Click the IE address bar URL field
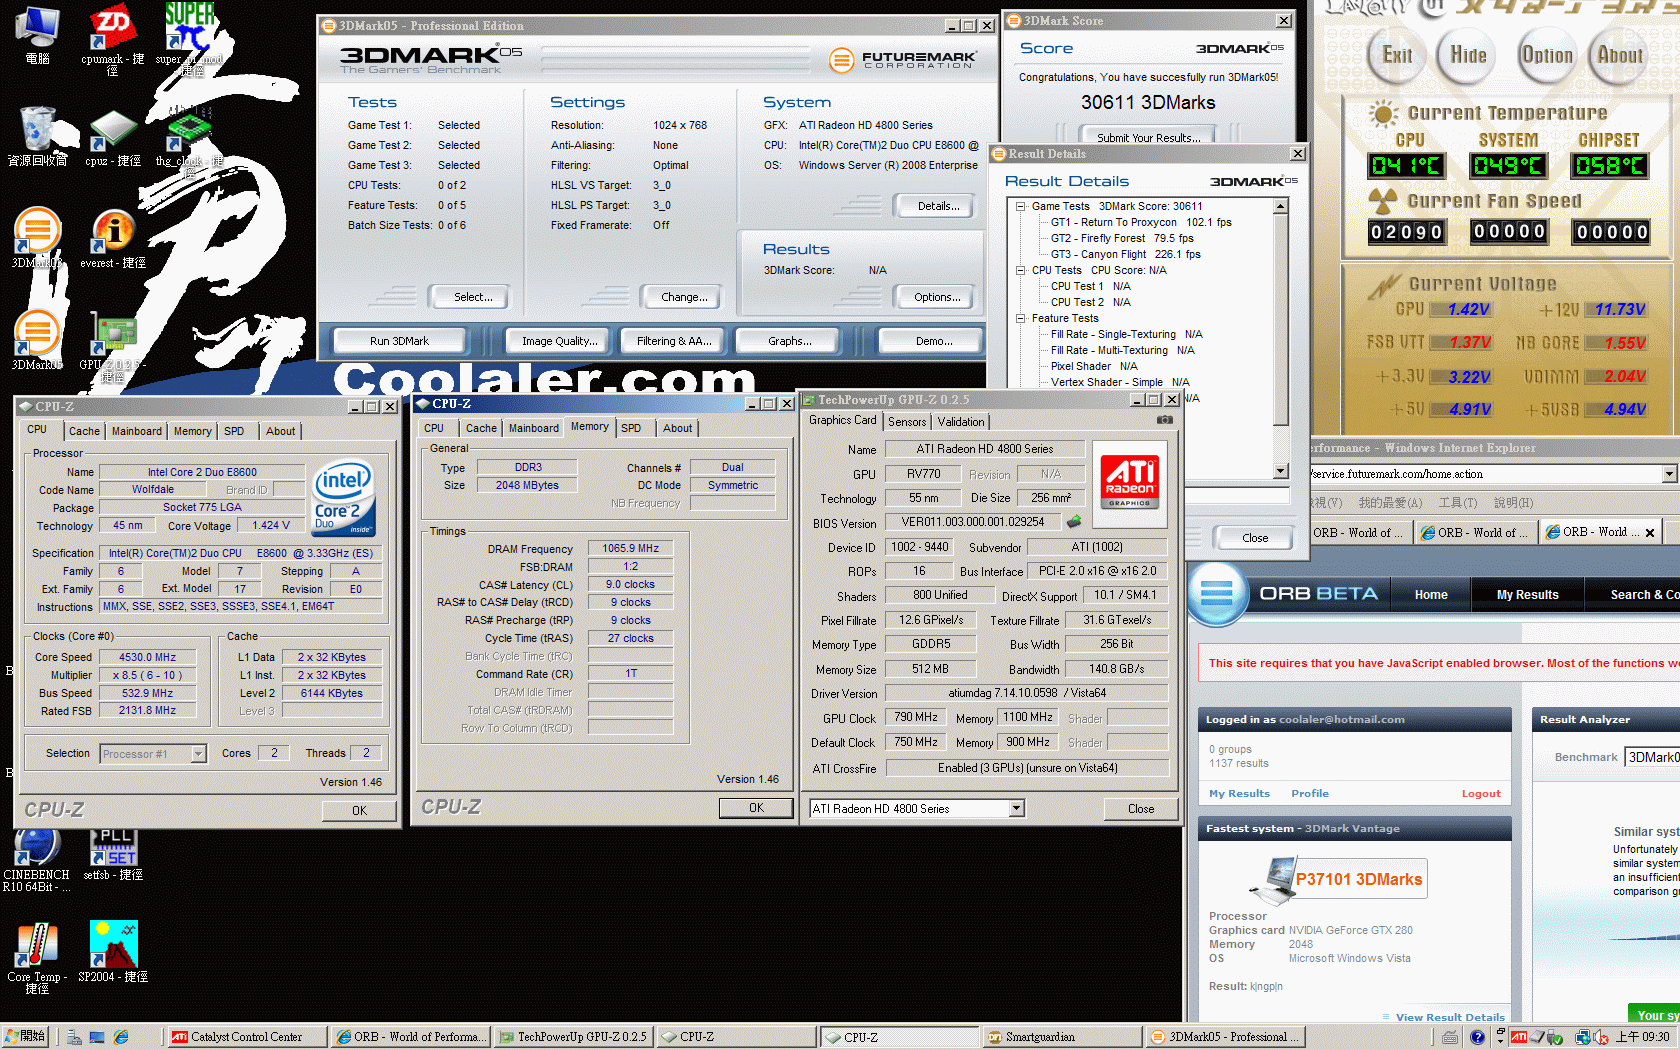 tap(1486, 474)
